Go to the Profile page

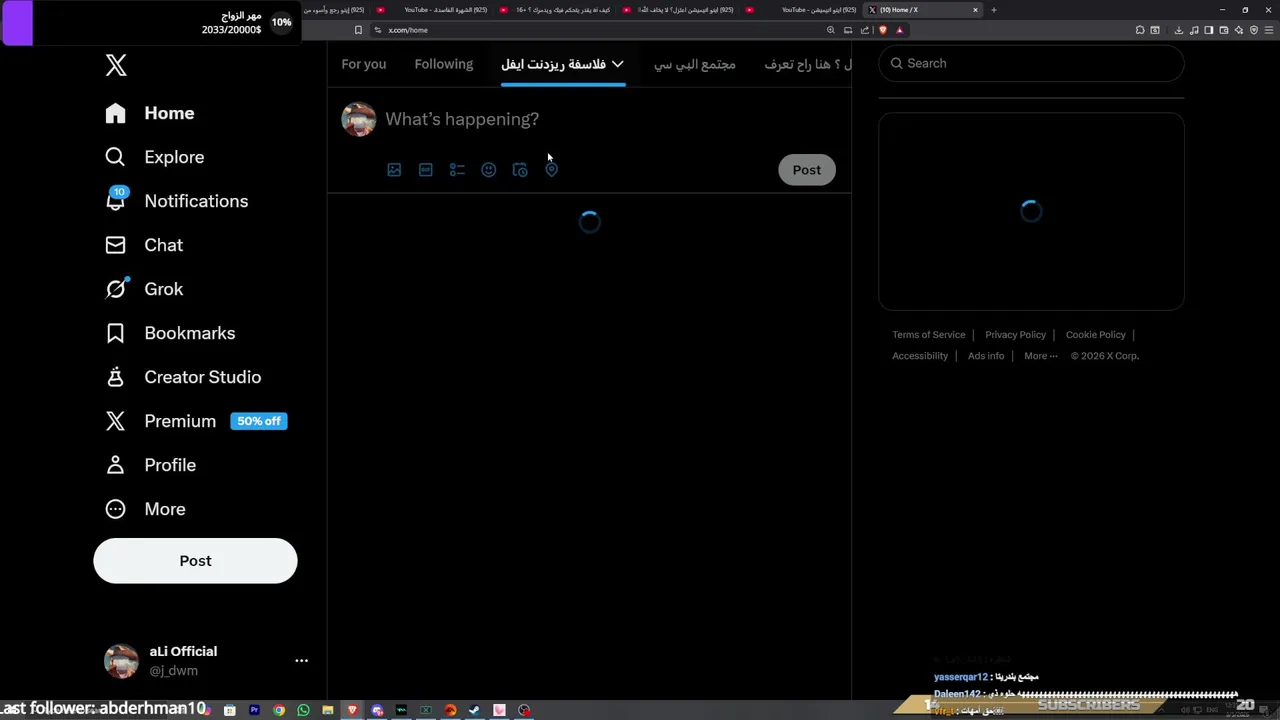(x=151, y=465)
